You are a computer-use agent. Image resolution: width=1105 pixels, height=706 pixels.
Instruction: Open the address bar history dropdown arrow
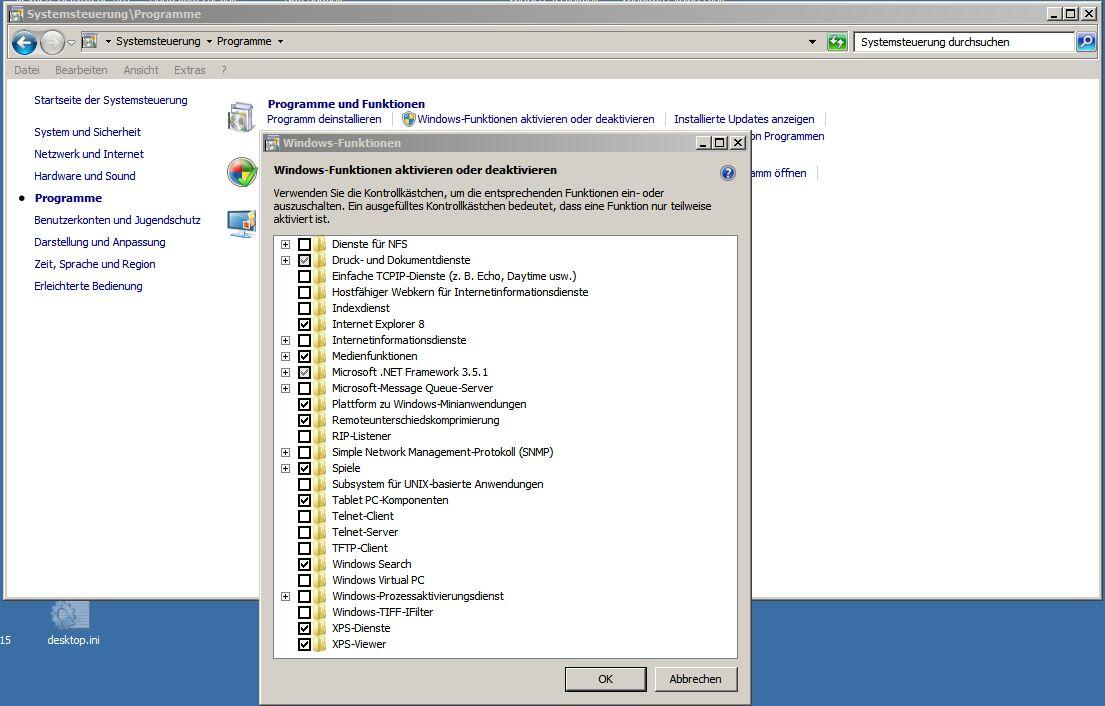click(812, 42)
